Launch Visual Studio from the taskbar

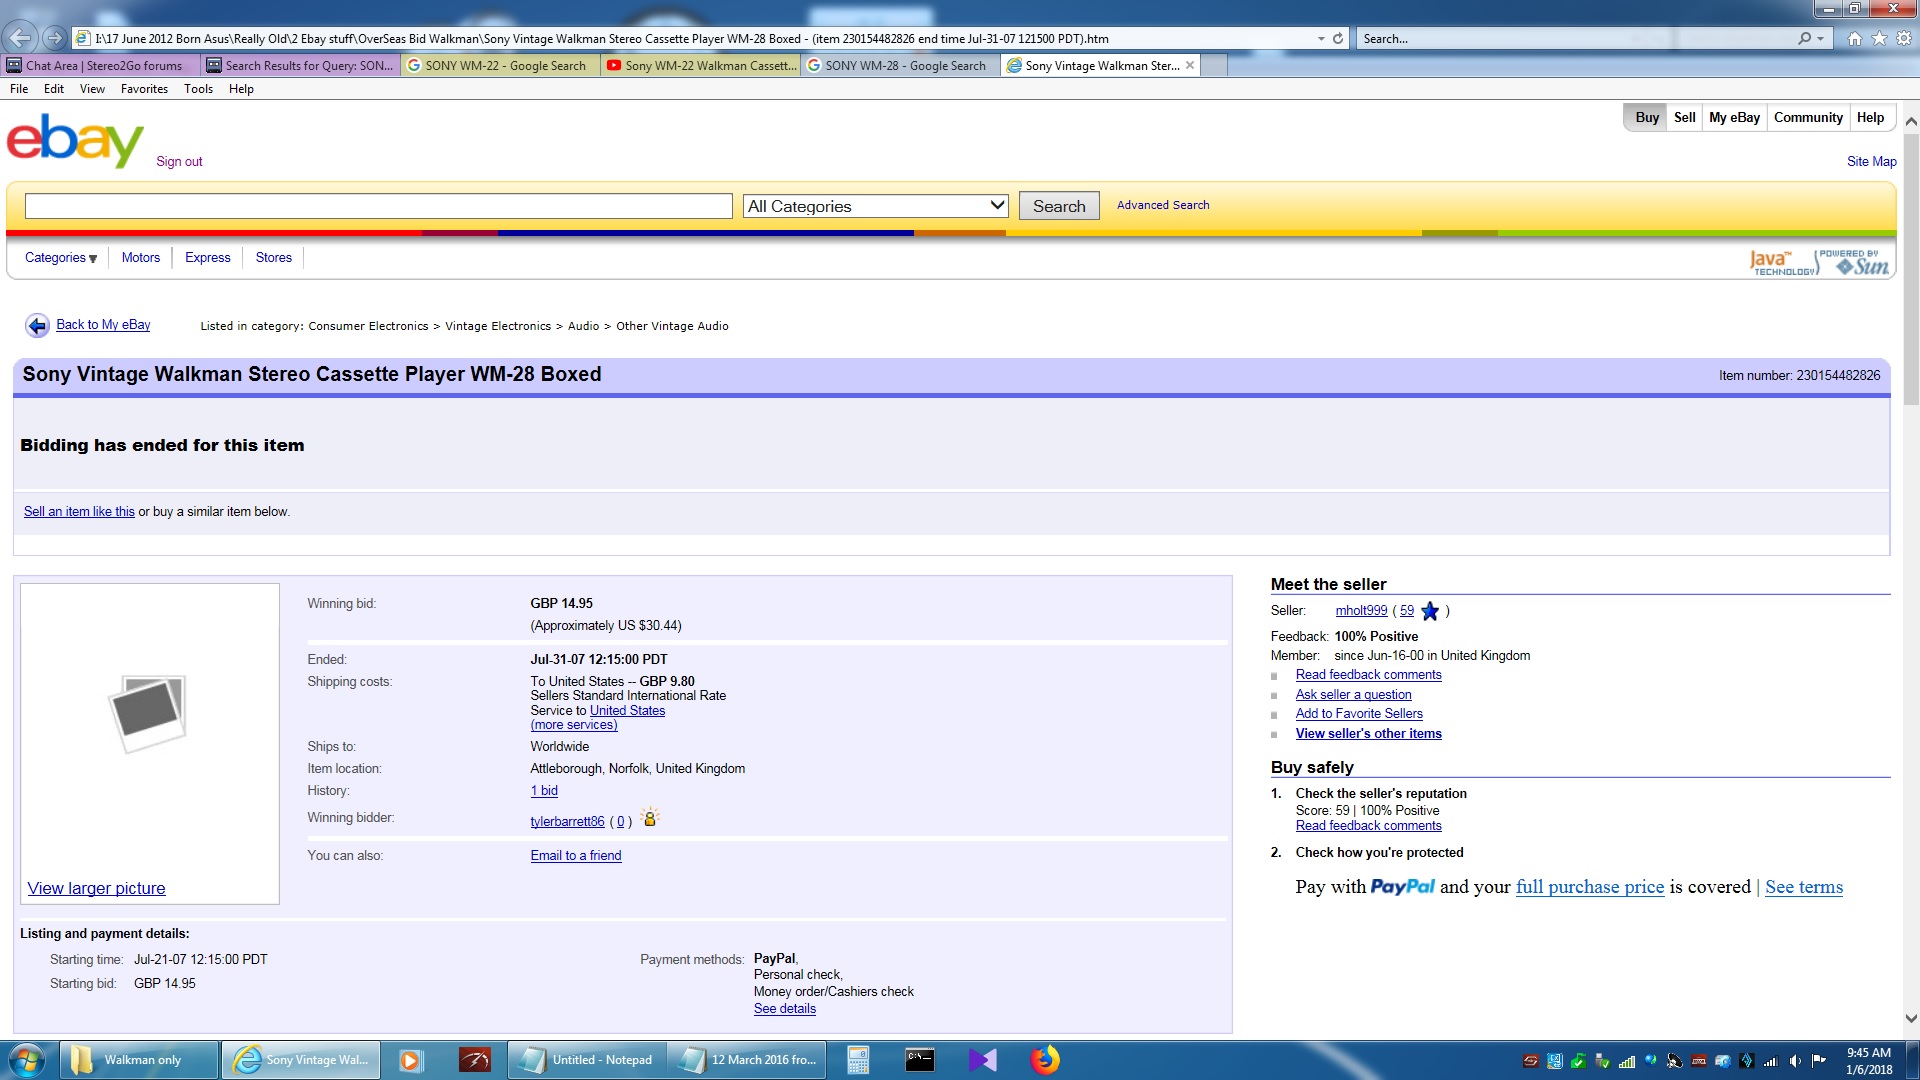tap(983, 1060)
